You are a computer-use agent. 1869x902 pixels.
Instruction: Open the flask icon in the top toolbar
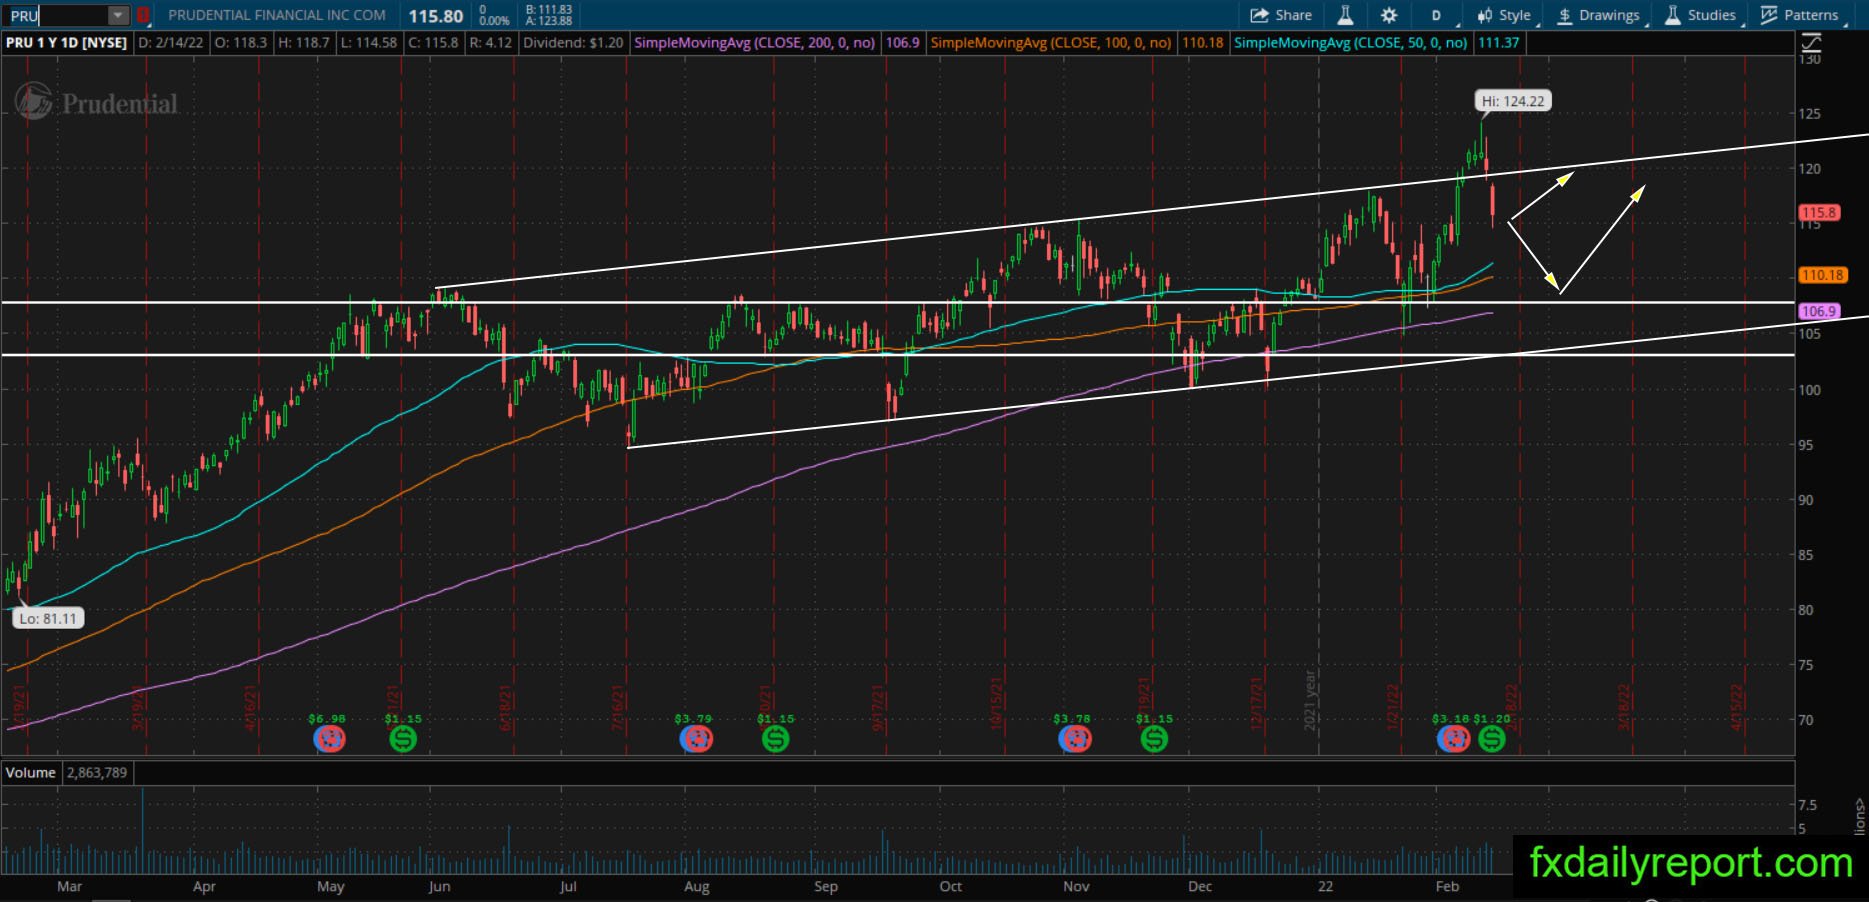(x=1345, y=15)
